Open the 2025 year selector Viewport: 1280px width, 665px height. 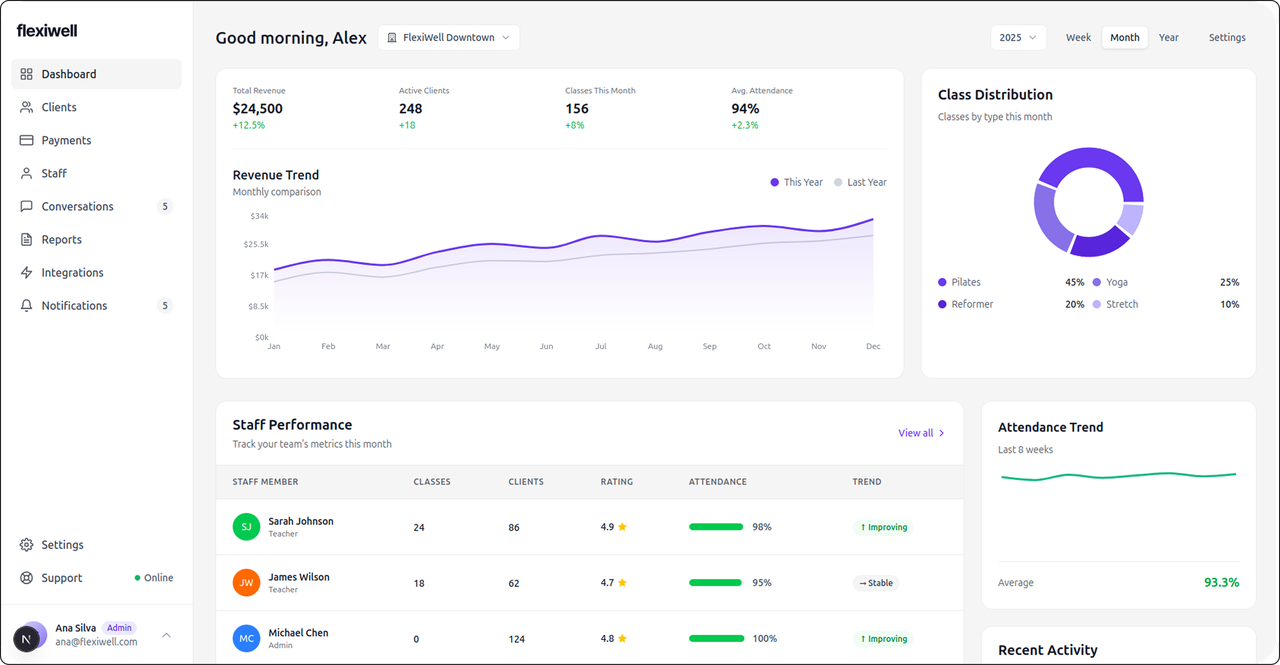[x=1019, y=37]
